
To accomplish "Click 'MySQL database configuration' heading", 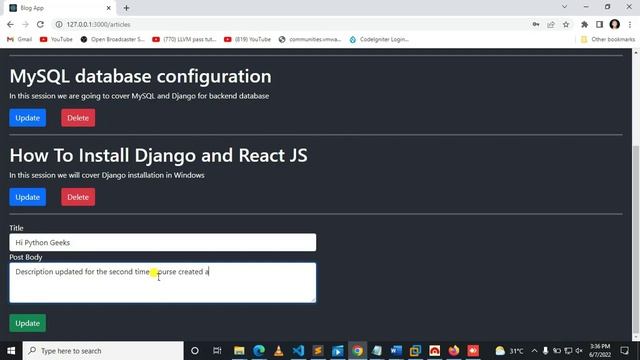I will pyautogui.click(x=140, y=76).
